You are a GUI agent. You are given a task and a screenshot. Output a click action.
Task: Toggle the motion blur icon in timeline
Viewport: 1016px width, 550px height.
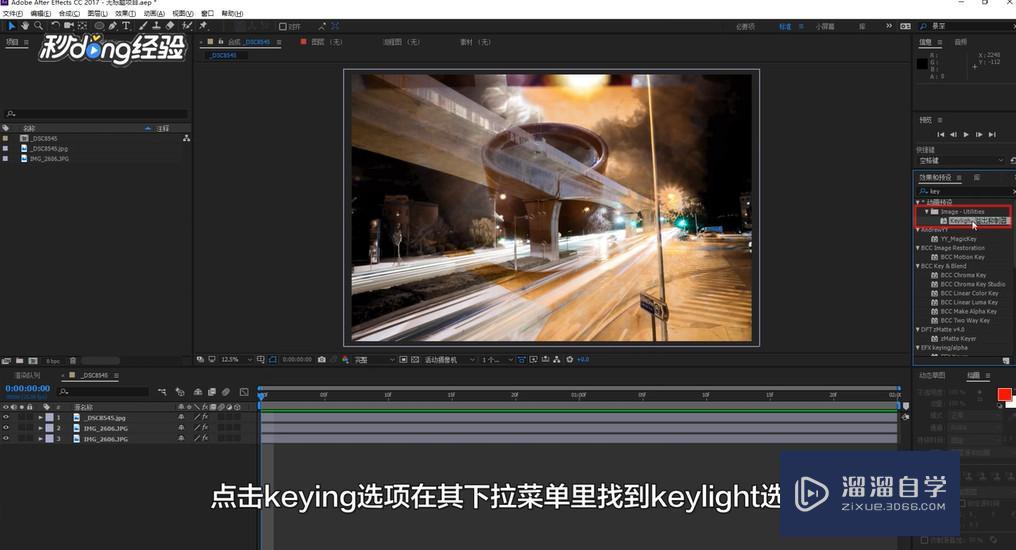click(225, 392)
